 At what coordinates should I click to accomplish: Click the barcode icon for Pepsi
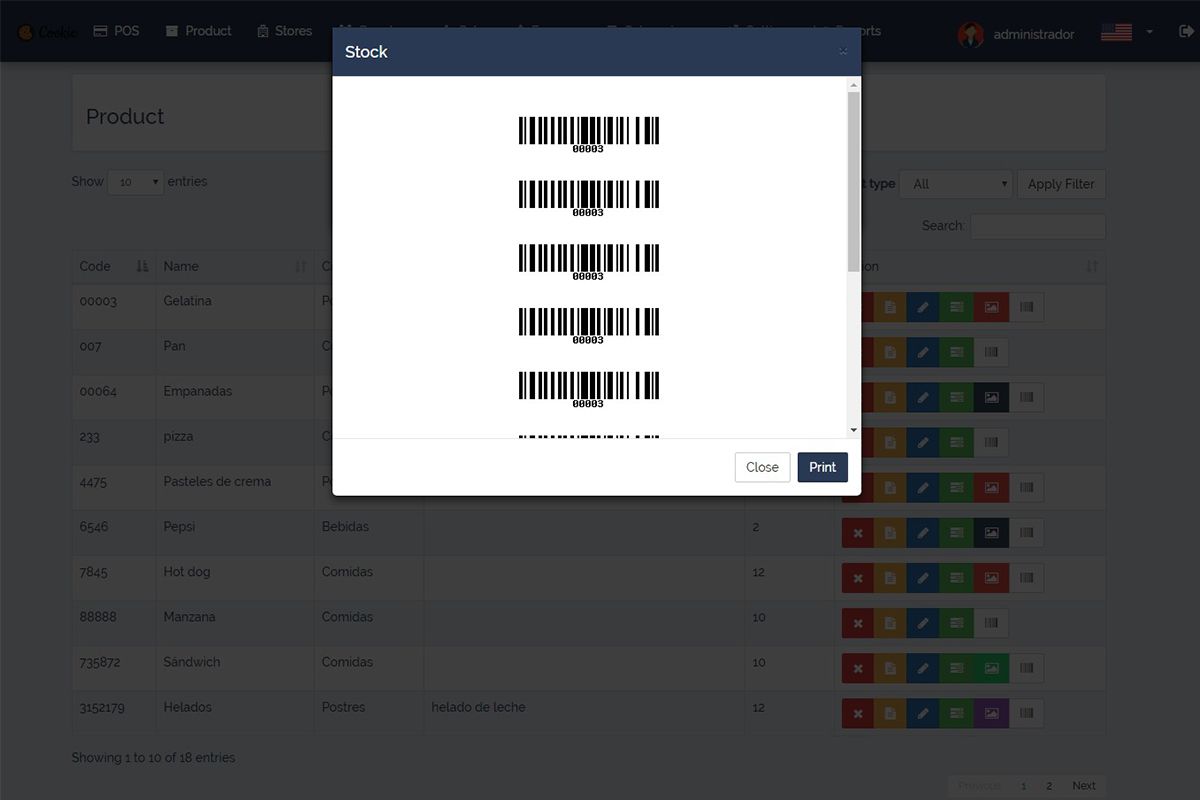1026,532
